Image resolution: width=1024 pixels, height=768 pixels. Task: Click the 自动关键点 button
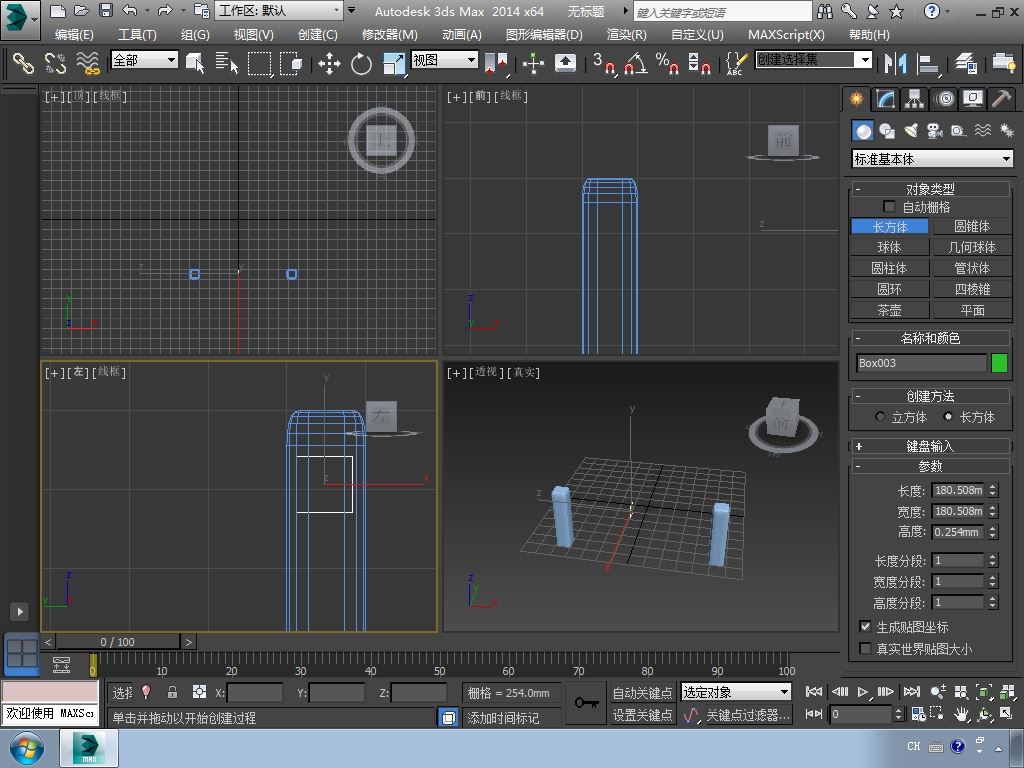[x=642, y=693]
